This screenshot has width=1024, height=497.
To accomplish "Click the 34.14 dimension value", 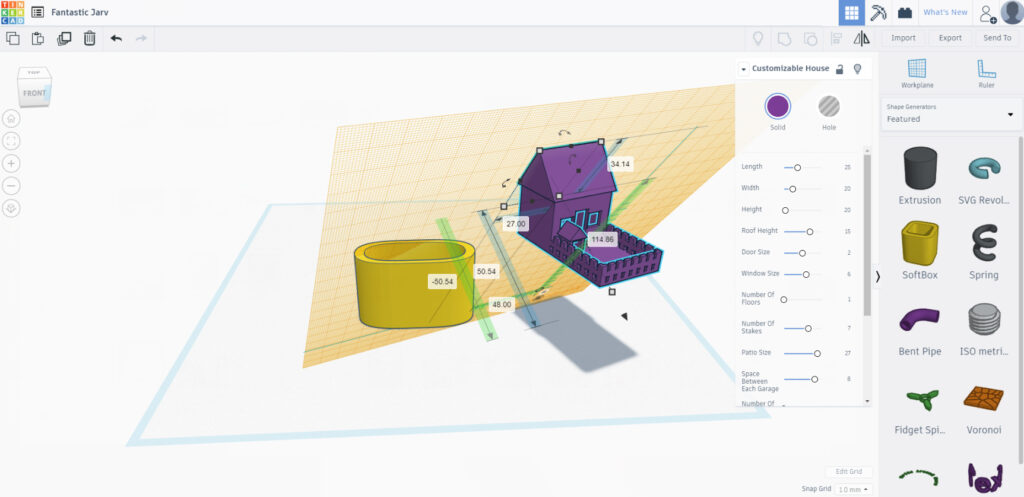I will click(620, 165).
